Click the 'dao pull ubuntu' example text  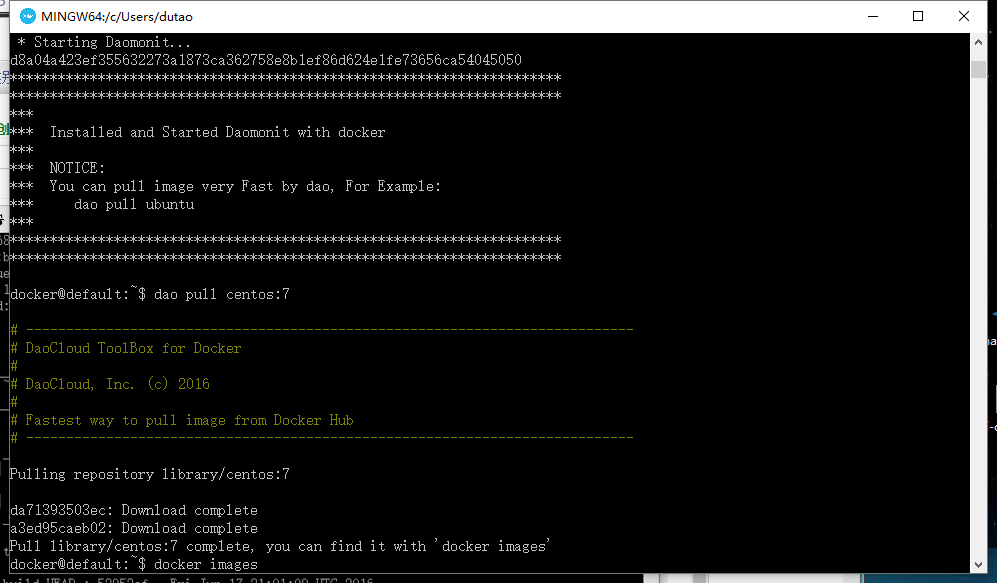pos(133,204)
